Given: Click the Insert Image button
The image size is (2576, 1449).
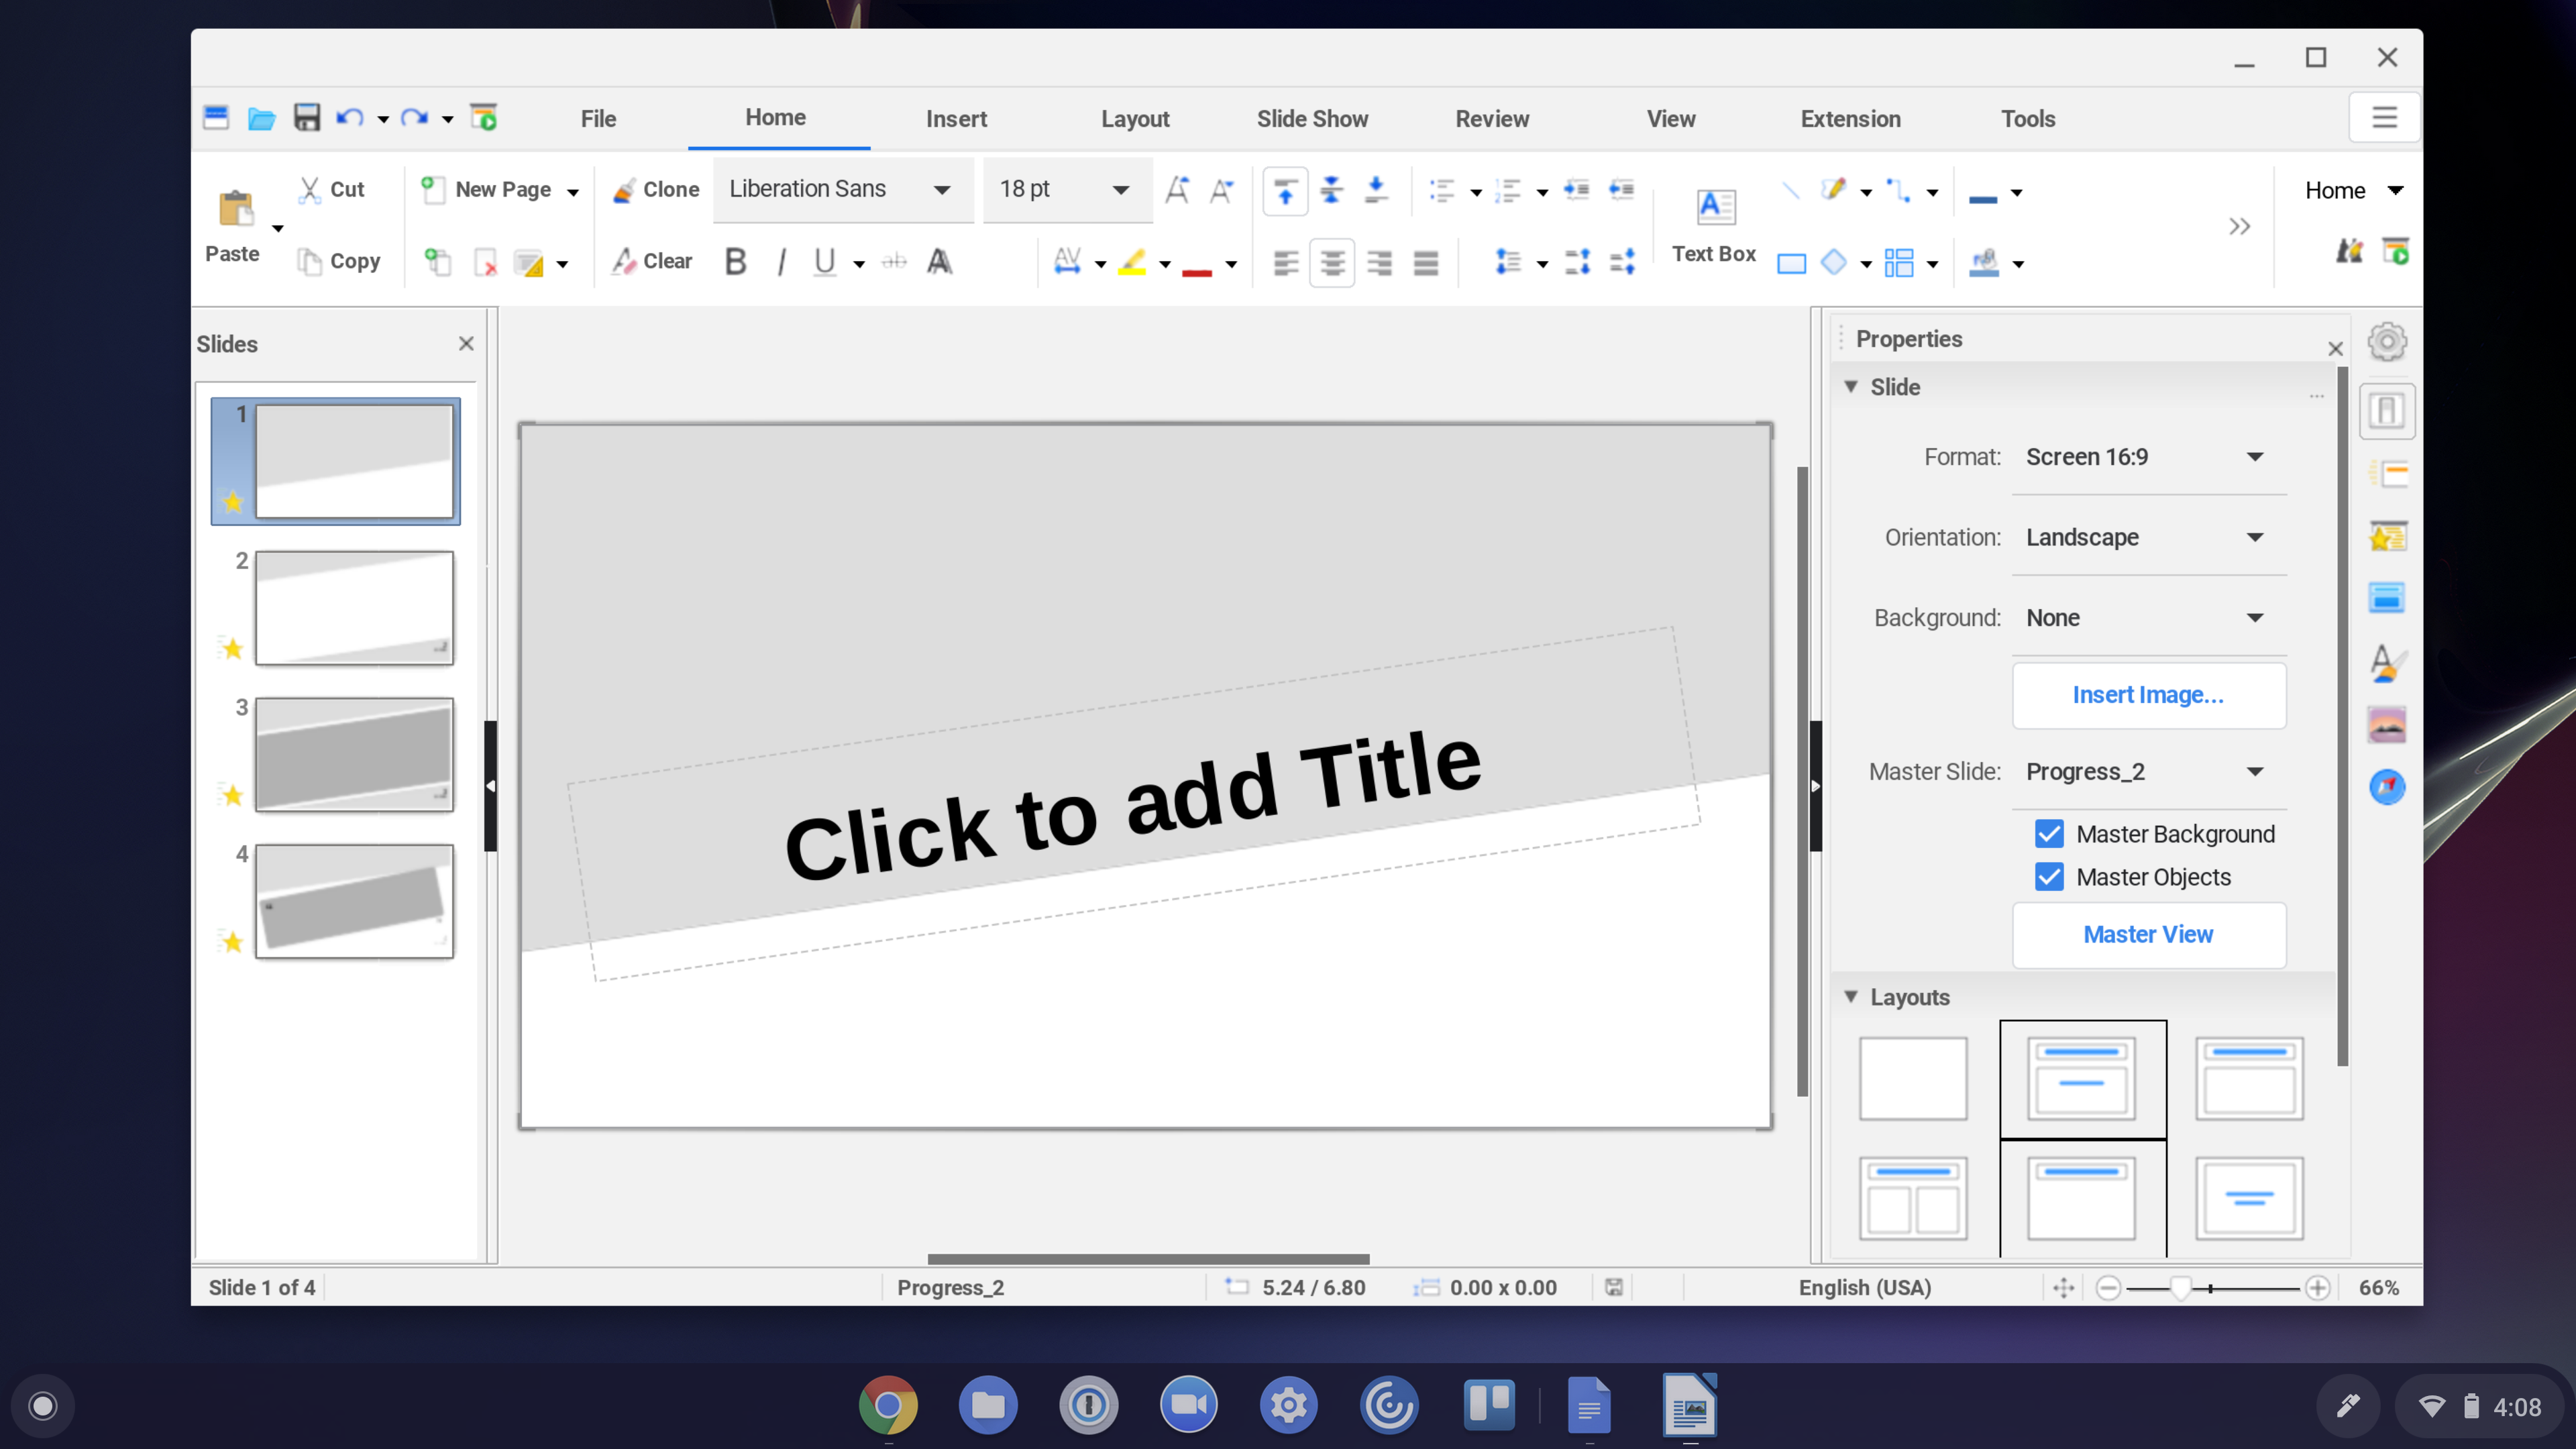Looking at the screenshot, I should tap(2149, 695).
